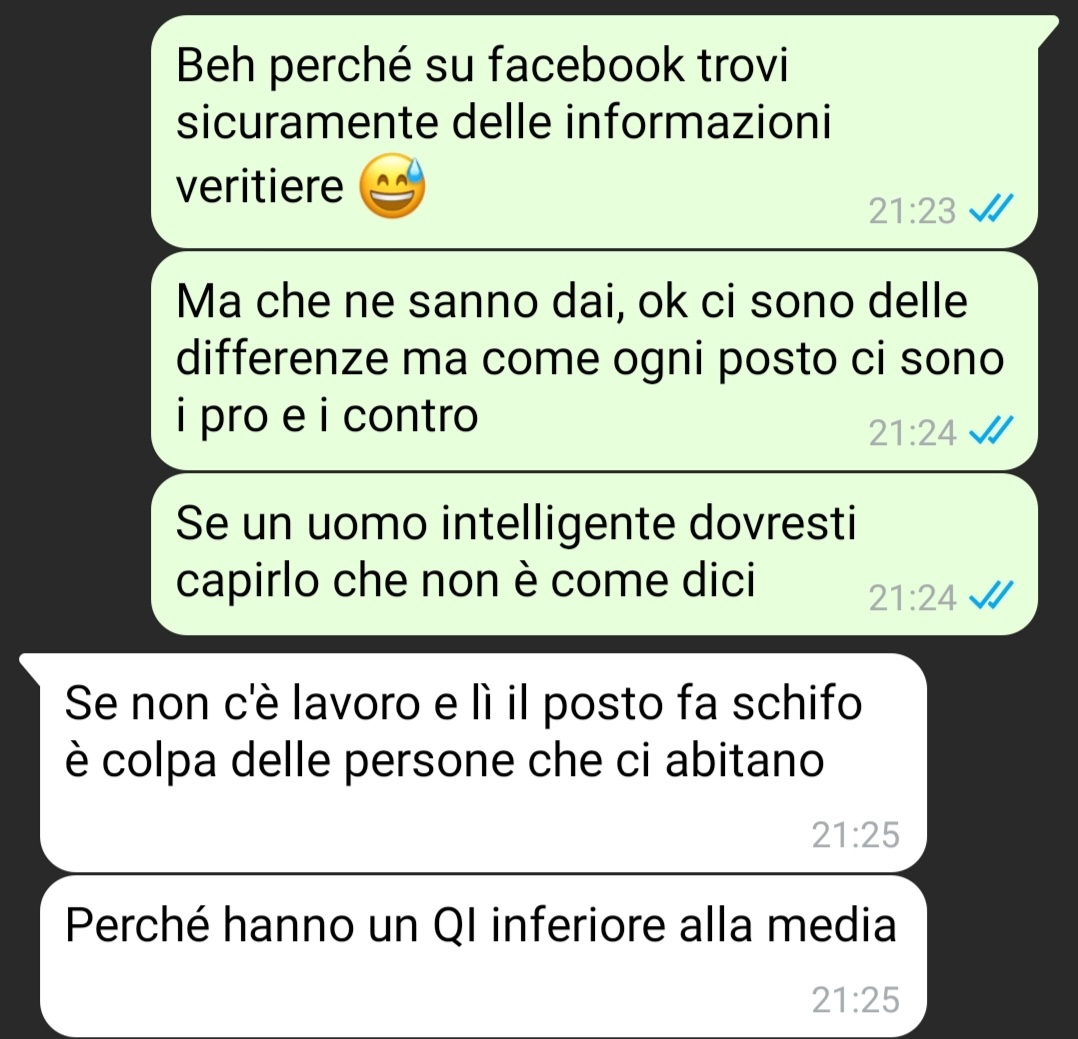Tap the text 'è colpa delle persone che ci abitano'
The height and width of the screenshot is (1039, 1078).
coord(444,762)
